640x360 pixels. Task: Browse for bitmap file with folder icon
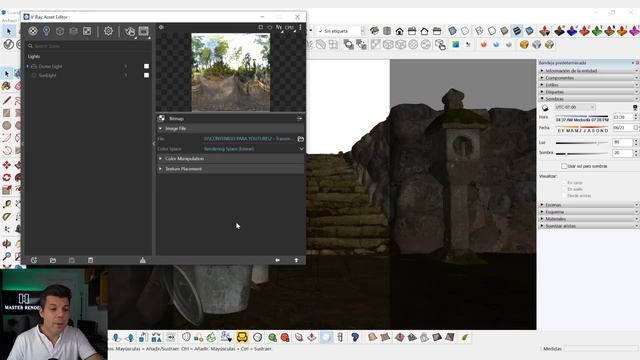[301, 139]
